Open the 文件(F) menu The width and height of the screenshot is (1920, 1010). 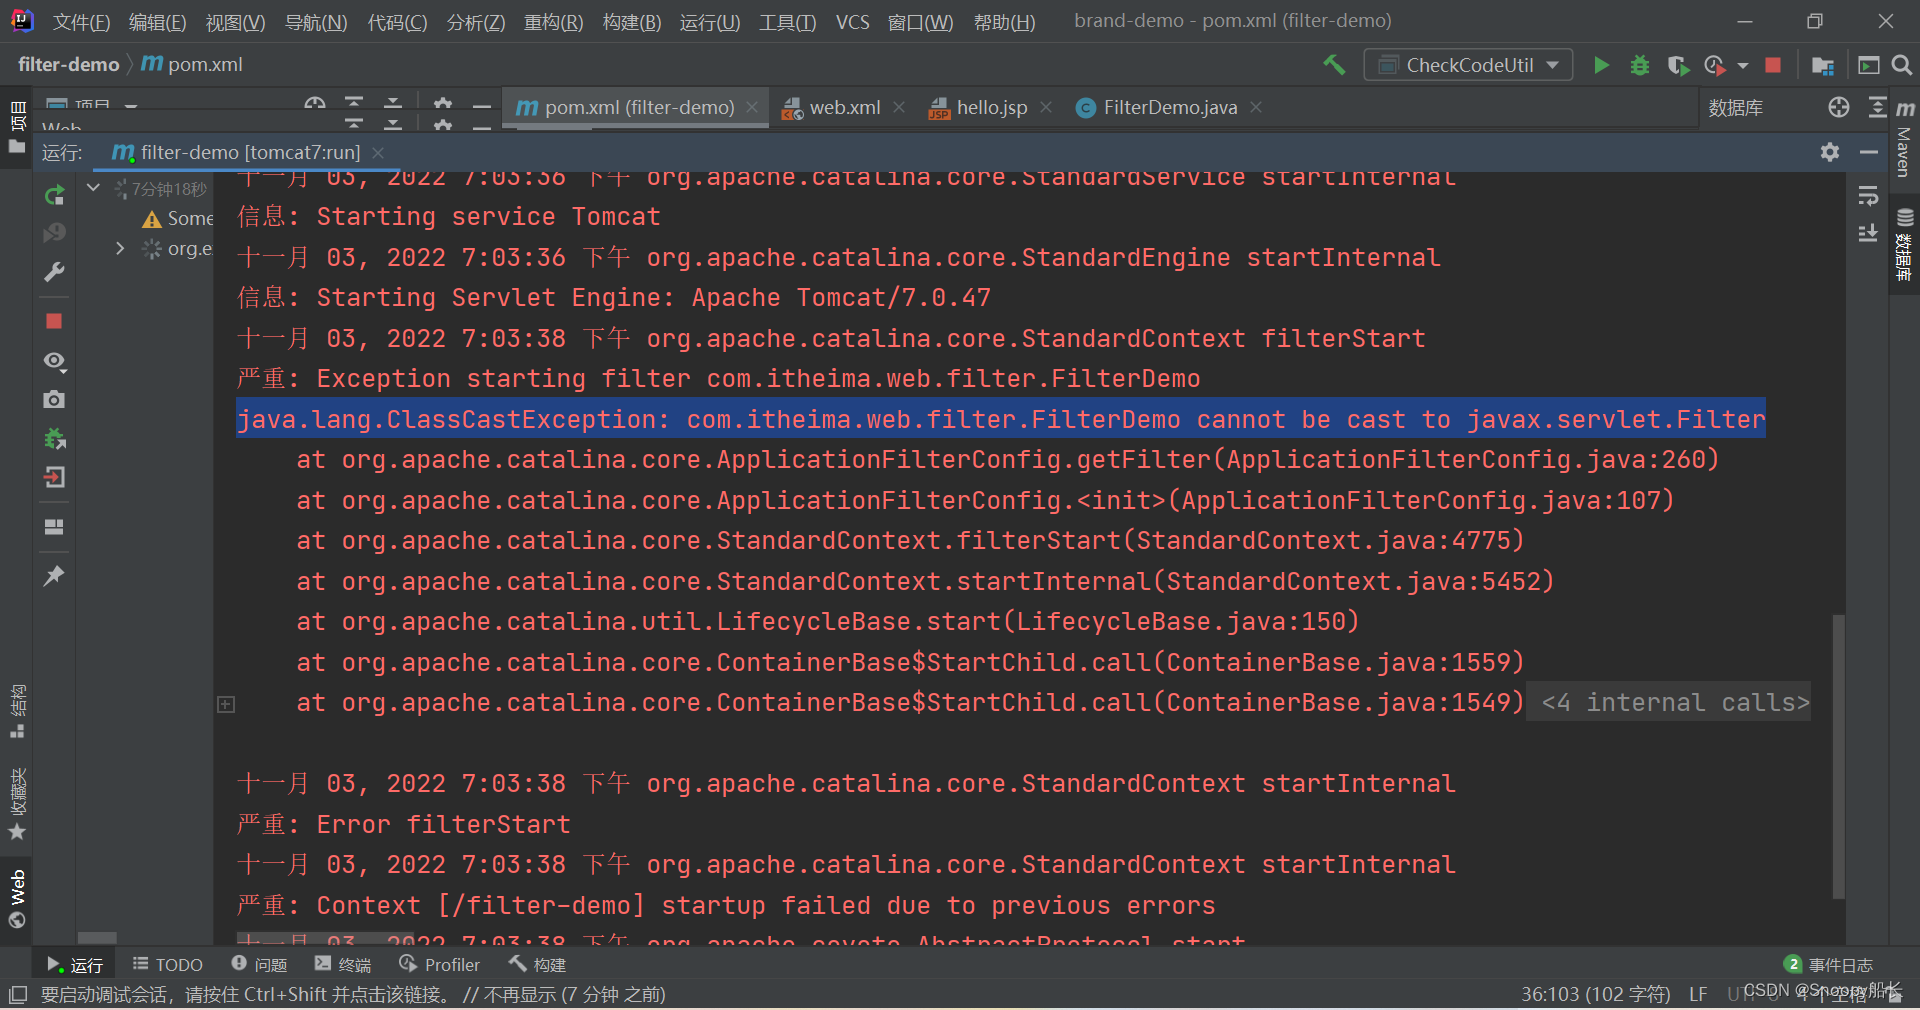click(82, 22)
